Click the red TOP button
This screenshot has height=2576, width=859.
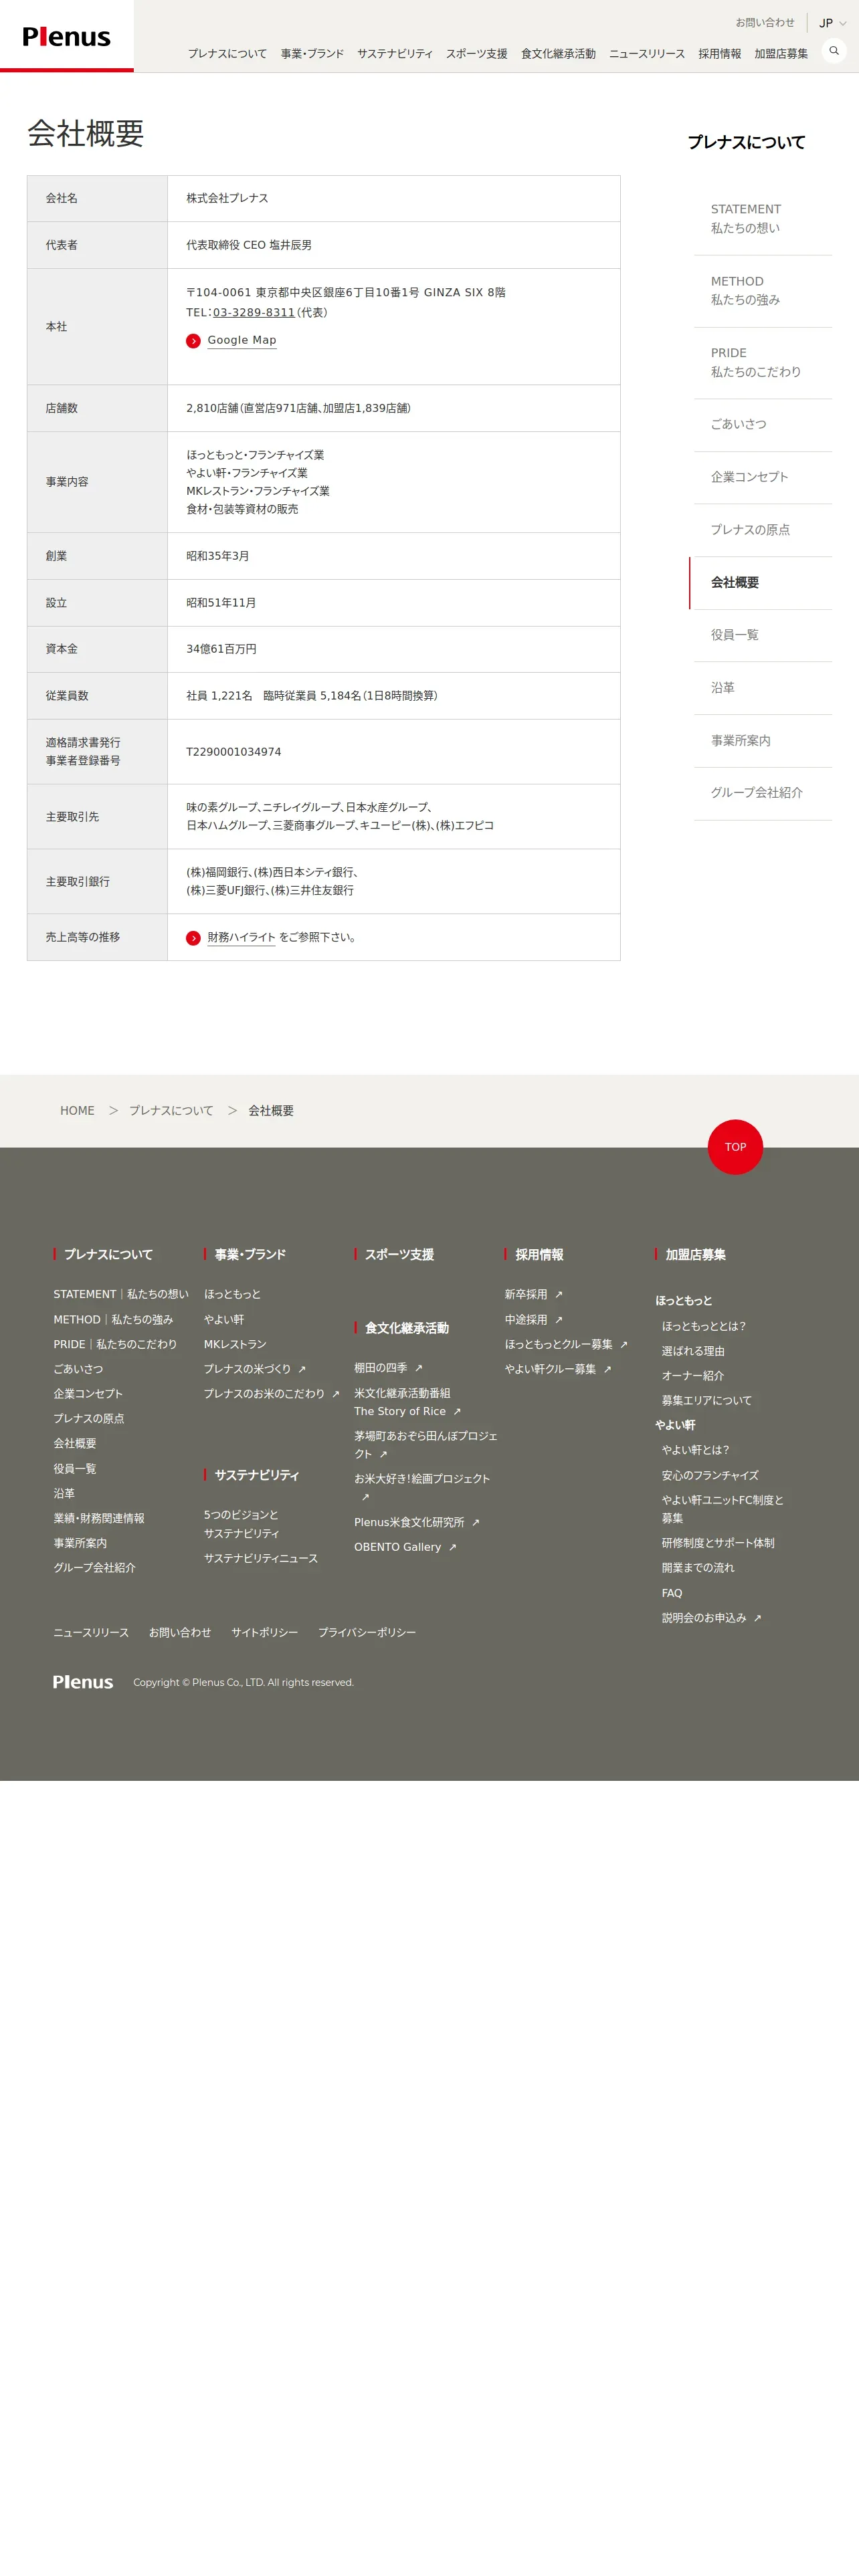[735, 1147]
